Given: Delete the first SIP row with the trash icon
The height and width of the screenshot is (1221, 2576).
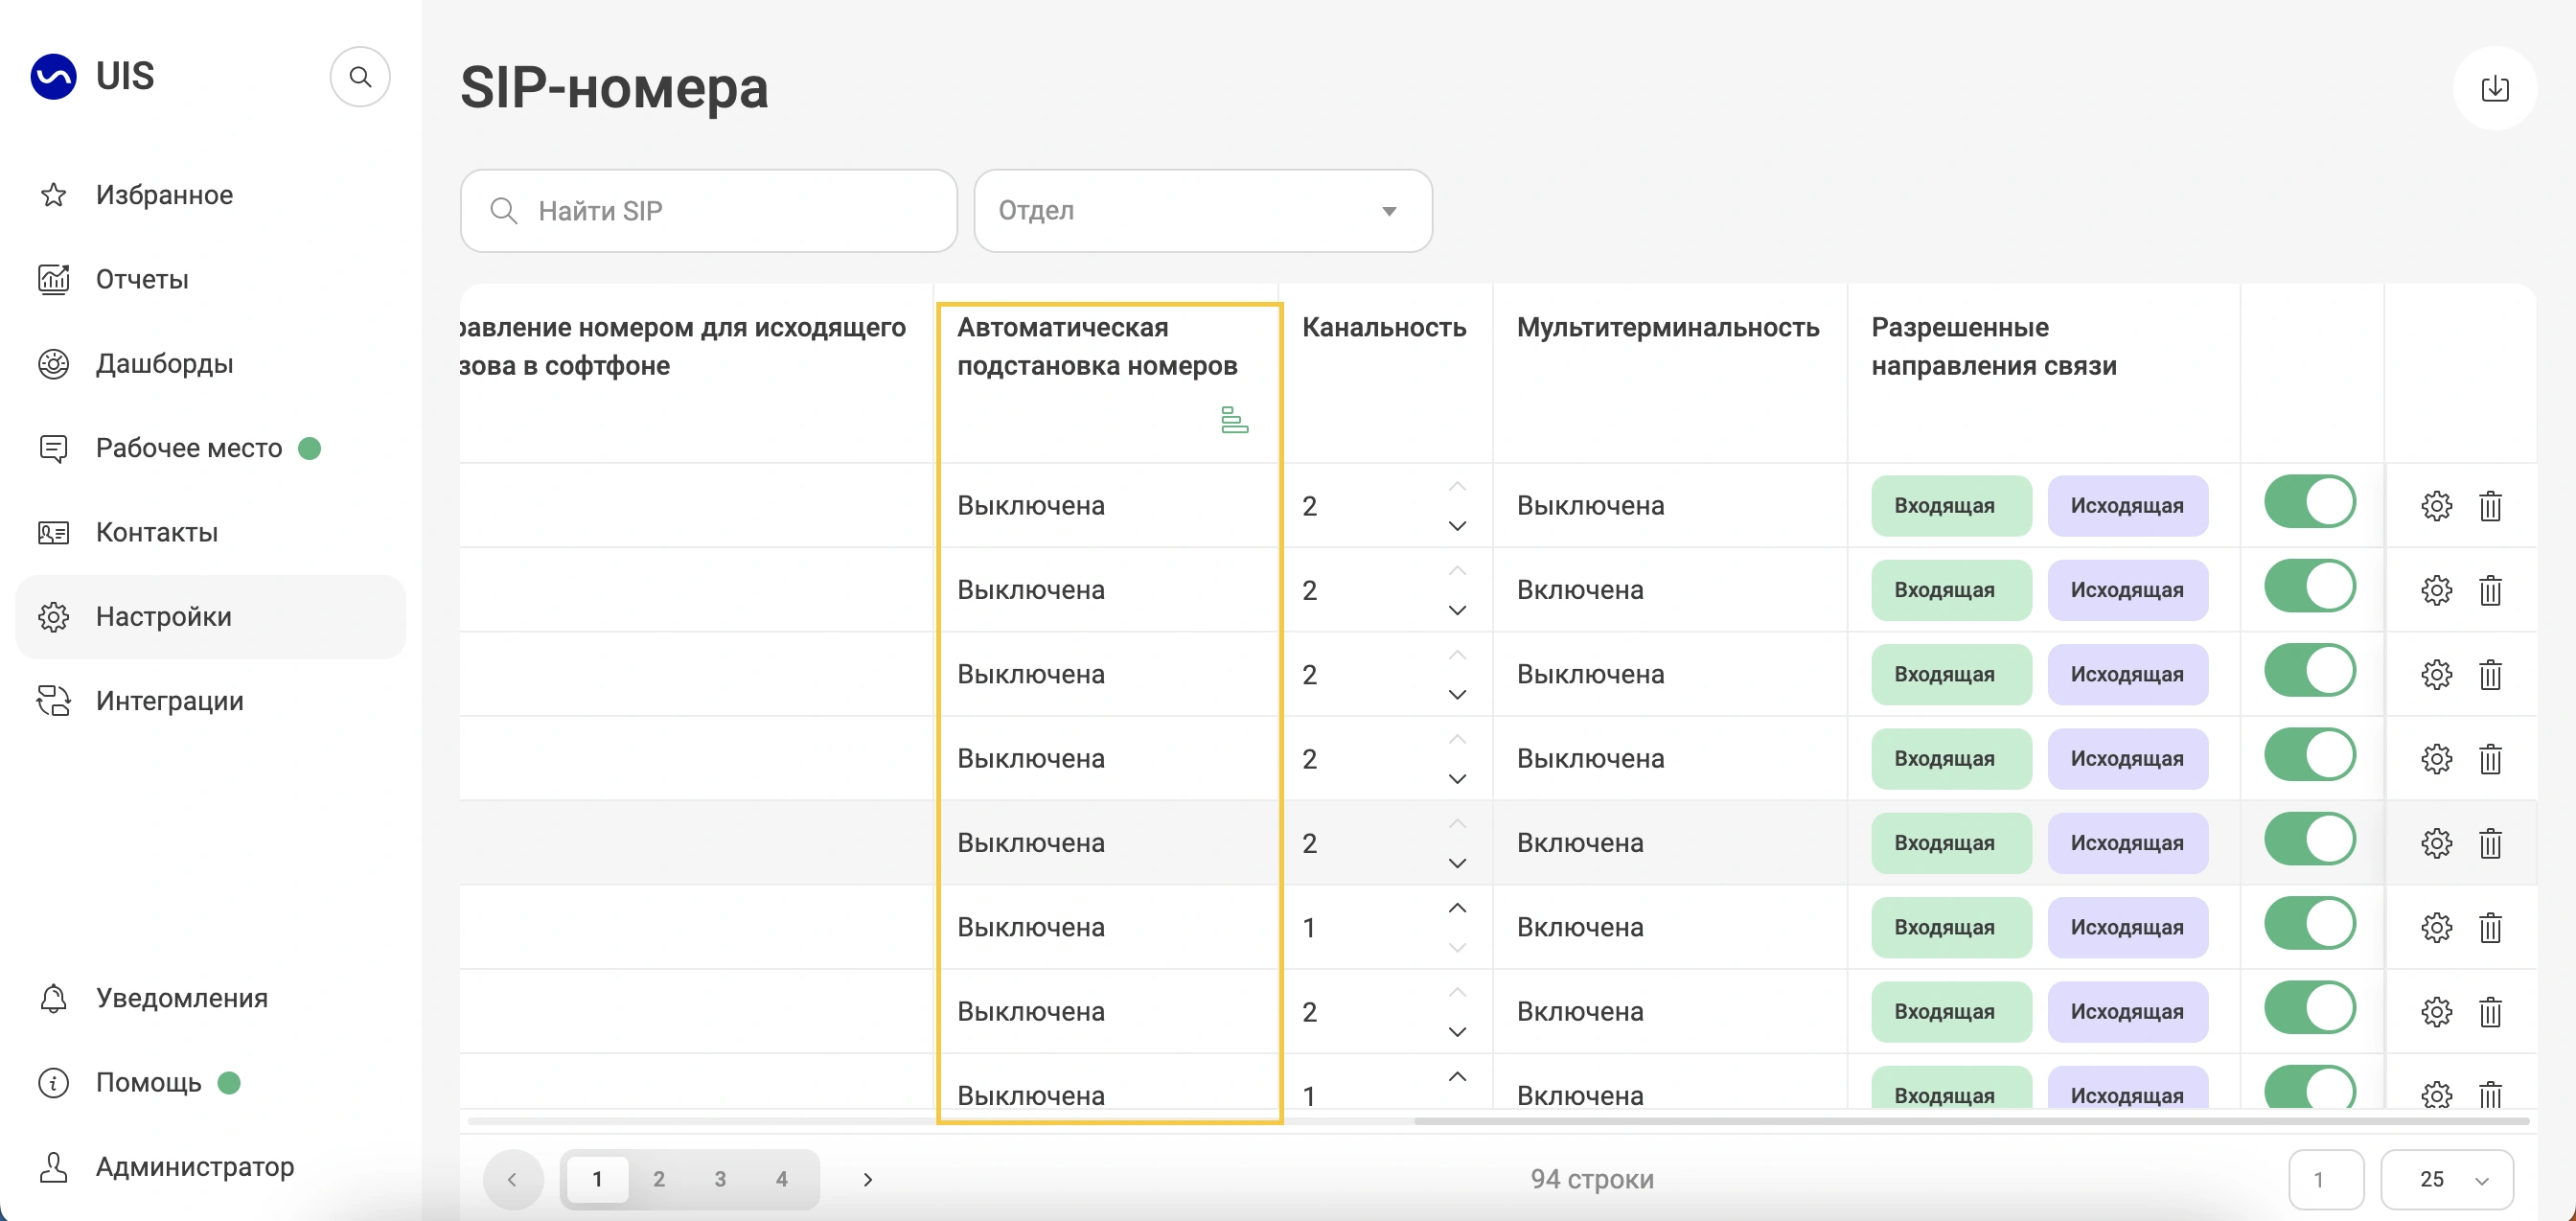Looking at the screenshot, I should (2490, 506).
